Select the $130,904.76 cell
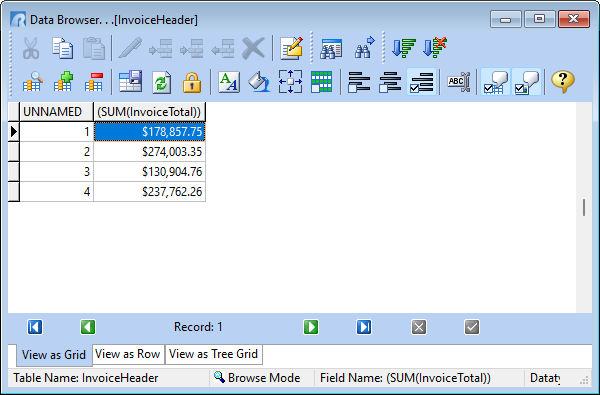This screenshot has height=395, width=600. pyautogui.click(x=150, y=171)
